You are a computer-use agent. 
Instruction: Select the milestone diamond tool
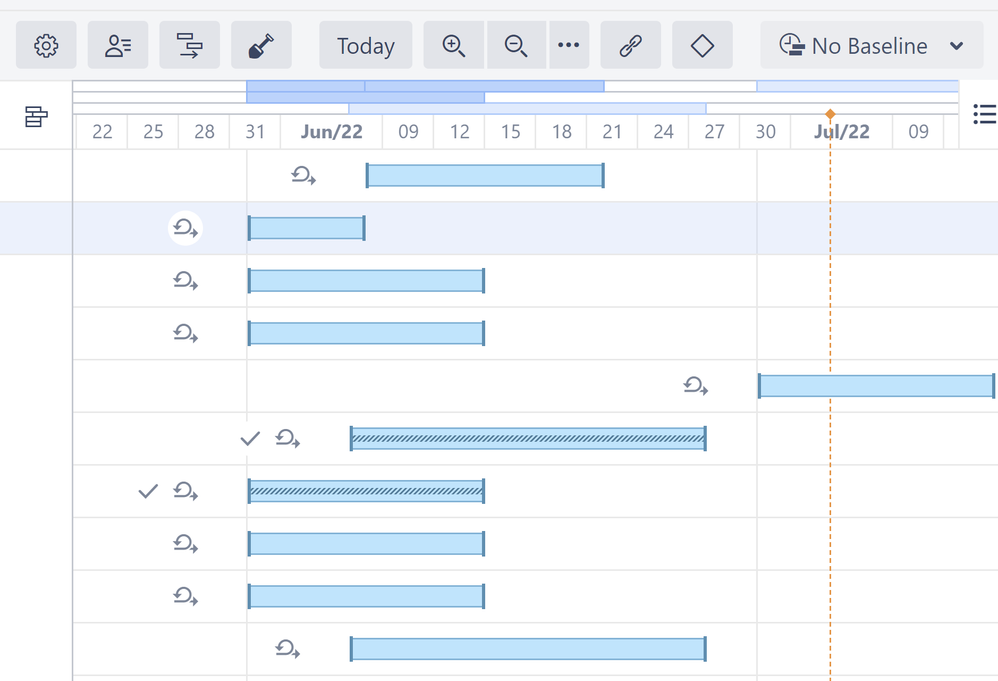(x=702, y=45)
